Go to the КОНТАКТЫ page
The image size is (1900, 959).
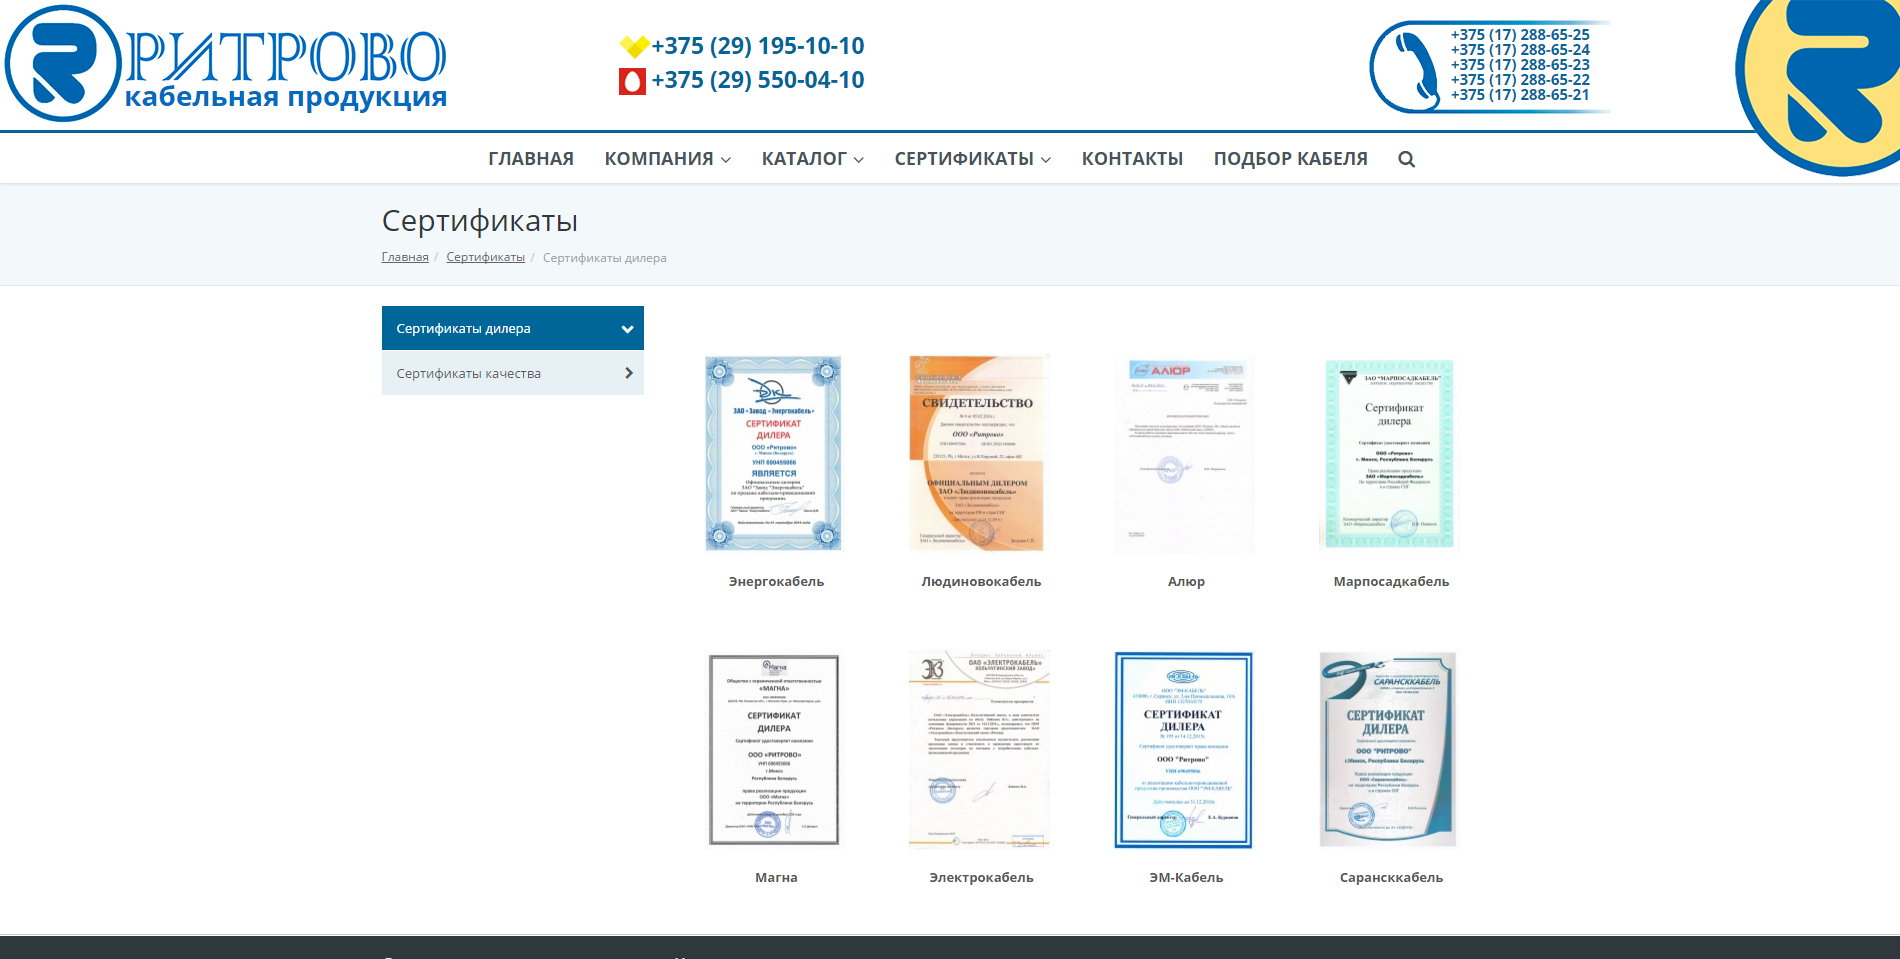(x=1132, y=159)
